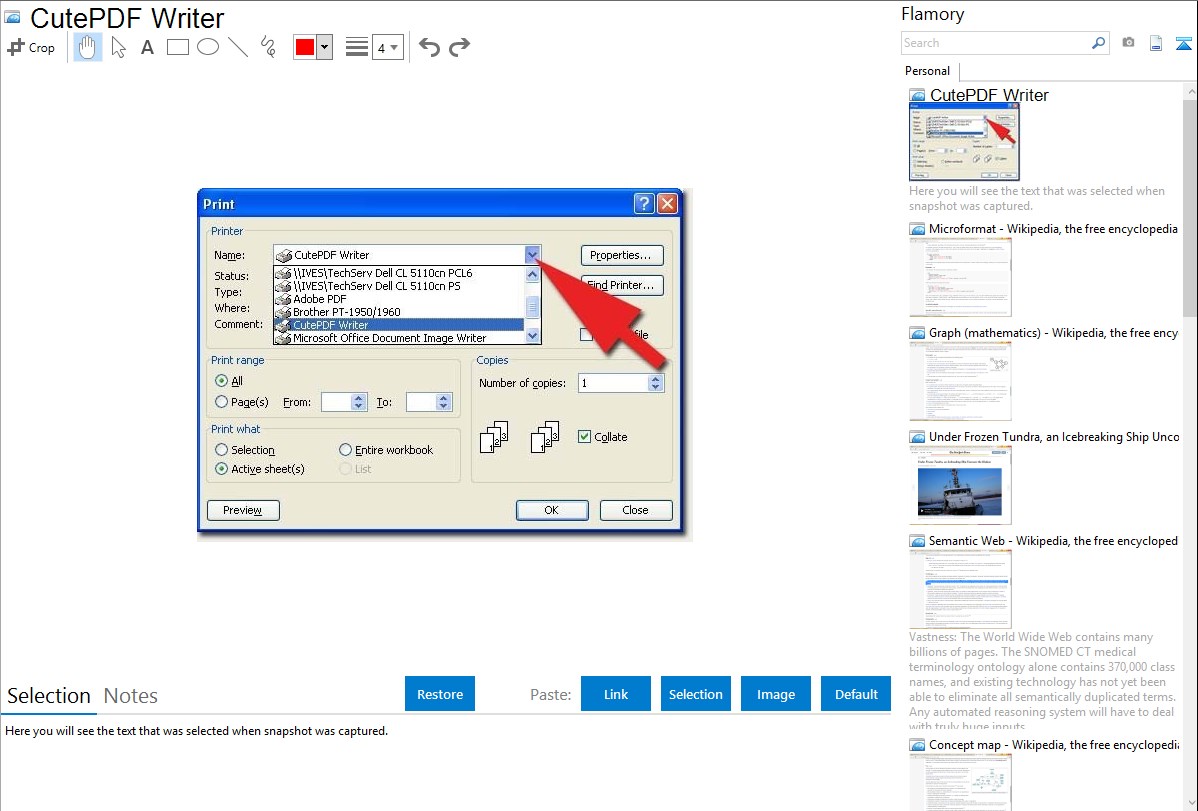The image size is (1198, 811).
Task: Click printer list scroll up arrow
Action: tap(533, 274)
